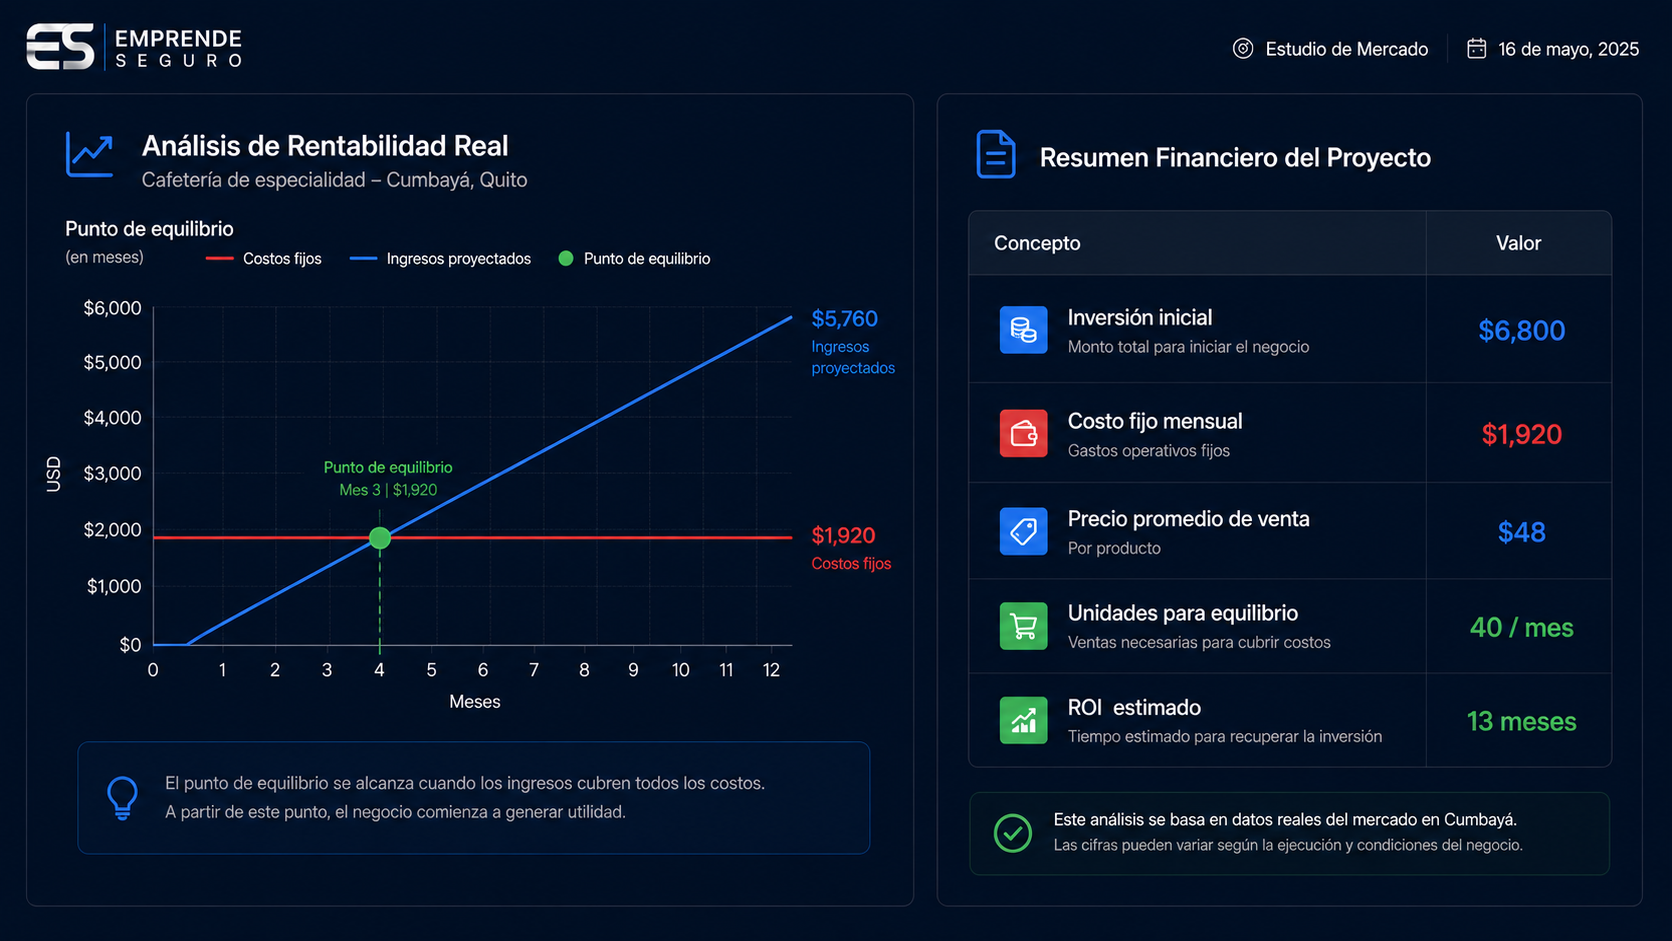This screenshot has height=941, width=1672.
Task: Click the red Costos fijos legend line
Action: point(219,258)
